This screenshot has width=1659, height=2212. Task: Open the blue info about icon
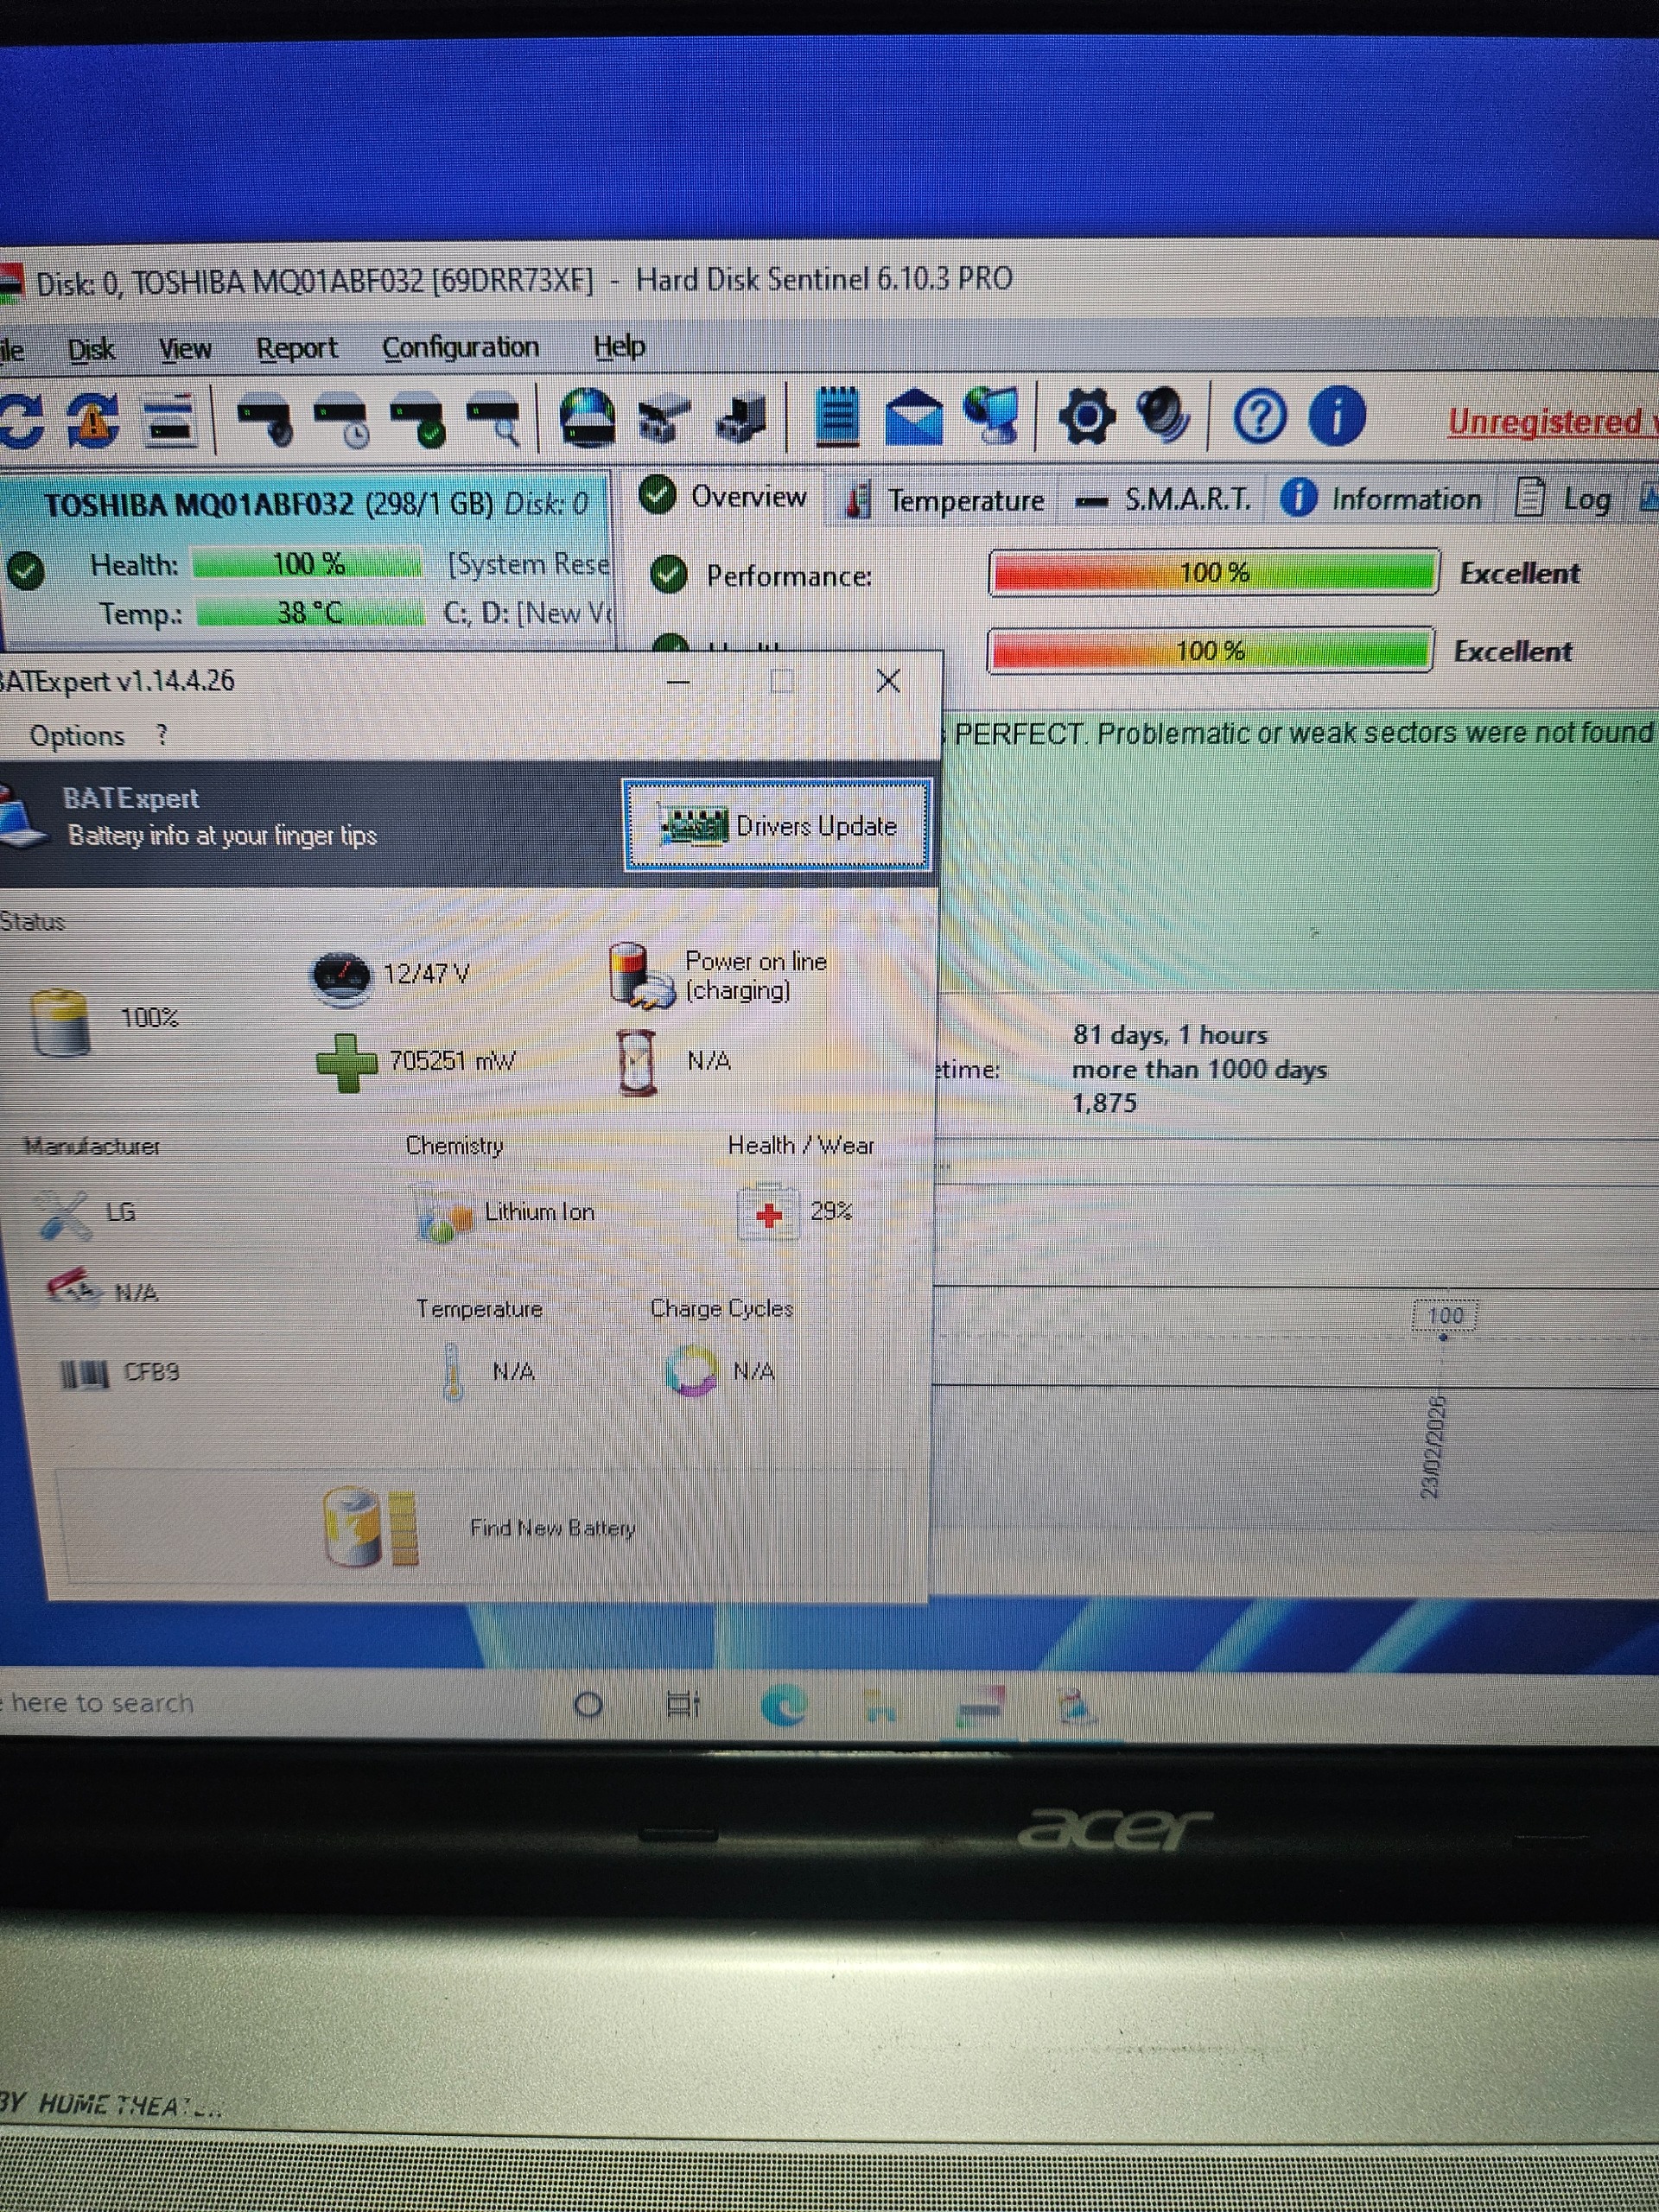1336,416
